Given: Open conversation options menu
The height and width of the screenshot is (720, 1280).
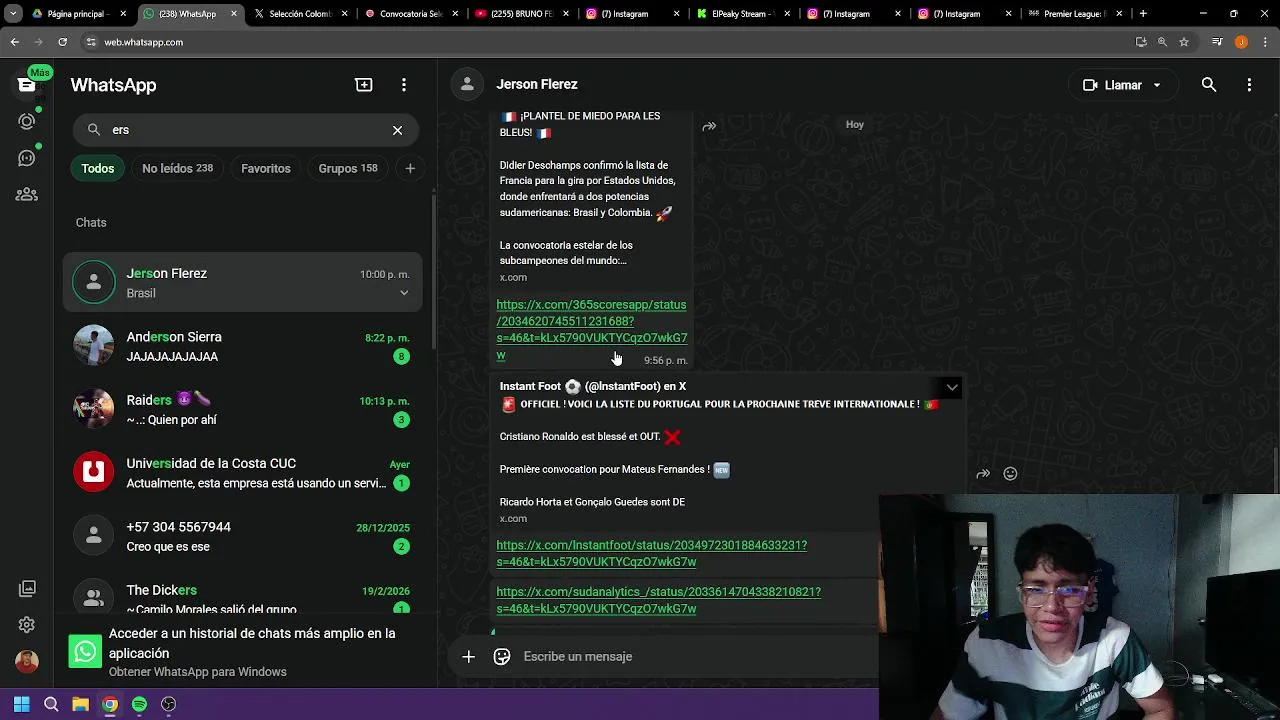Looking at the screenshot, I should tap(1249, 85).
